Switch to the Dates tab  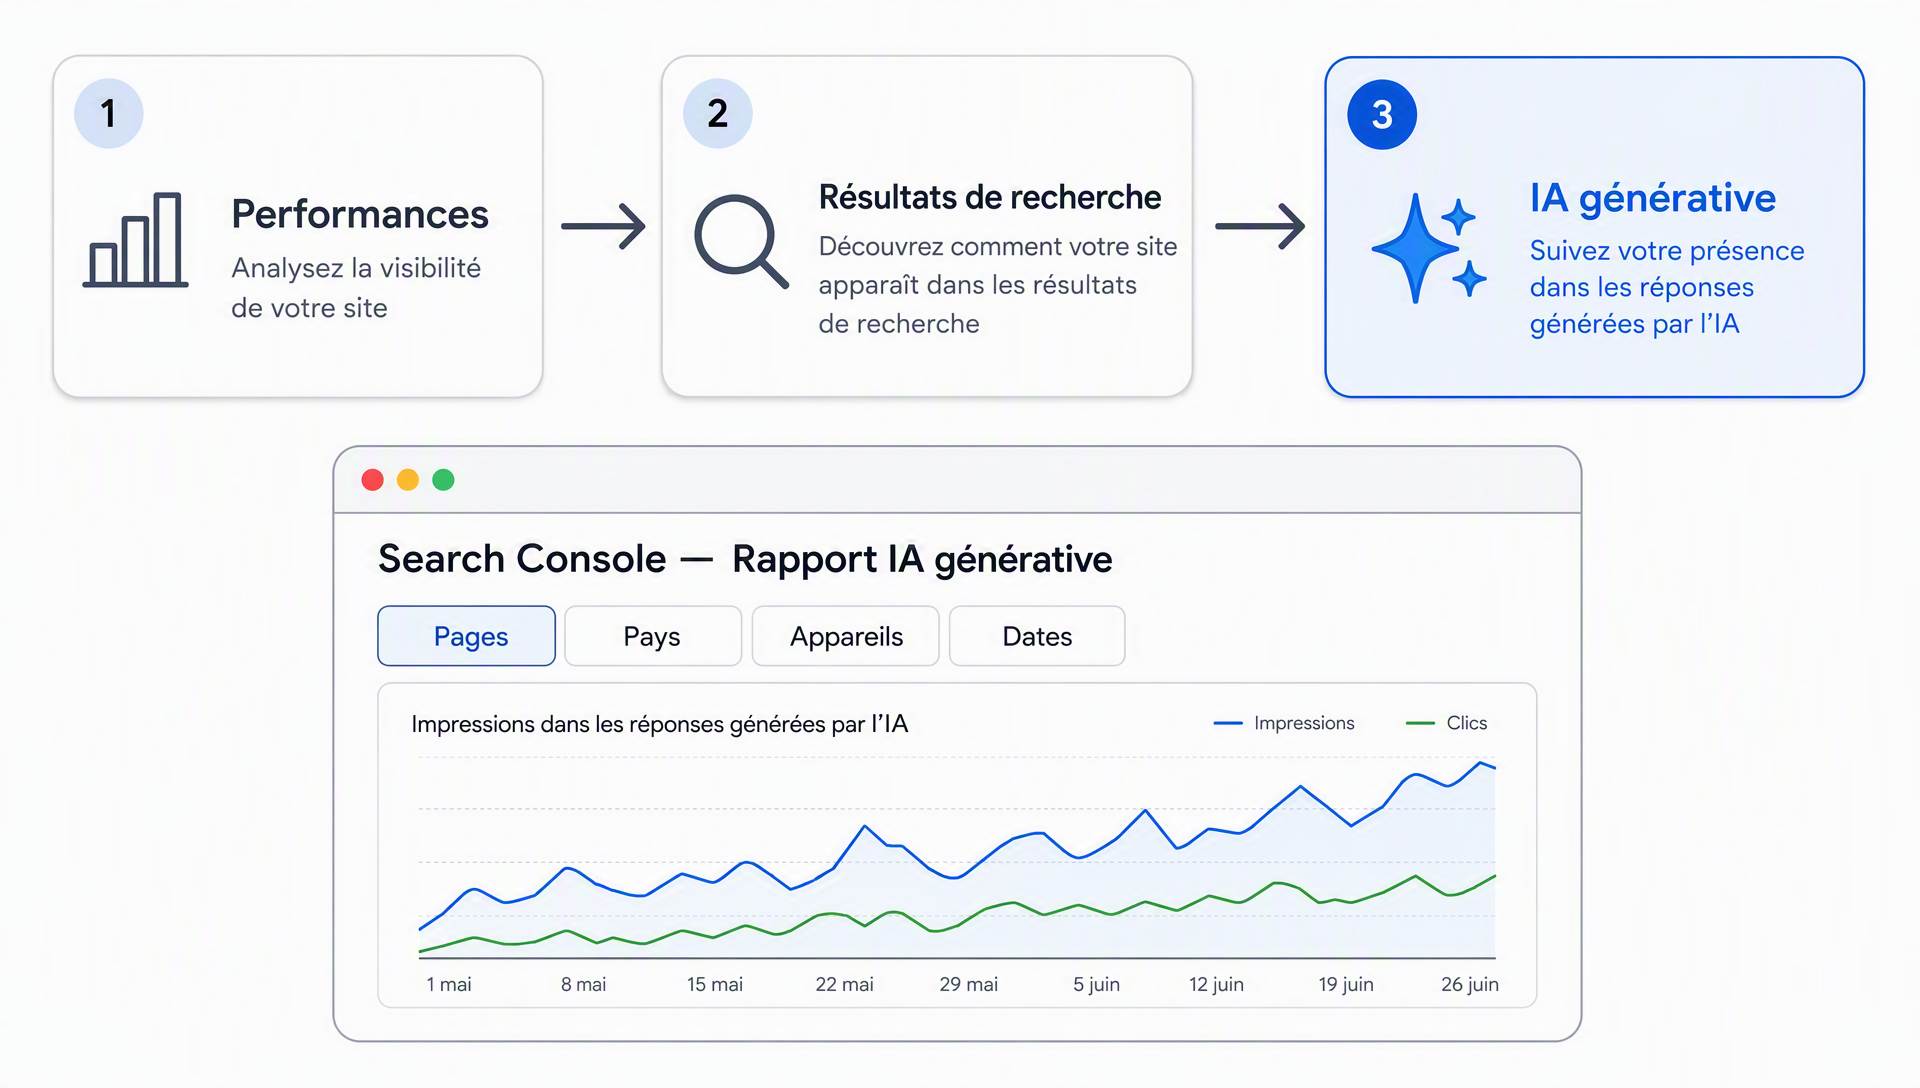tap(1037, 636)
